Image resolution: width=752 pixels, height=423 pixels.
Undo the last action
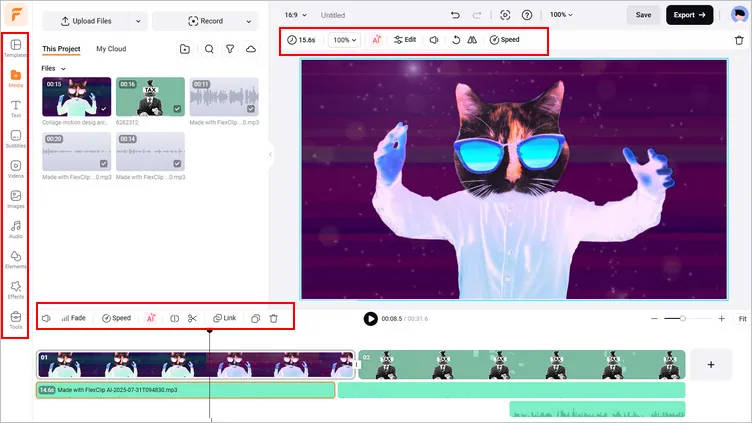tap(455, 15)
